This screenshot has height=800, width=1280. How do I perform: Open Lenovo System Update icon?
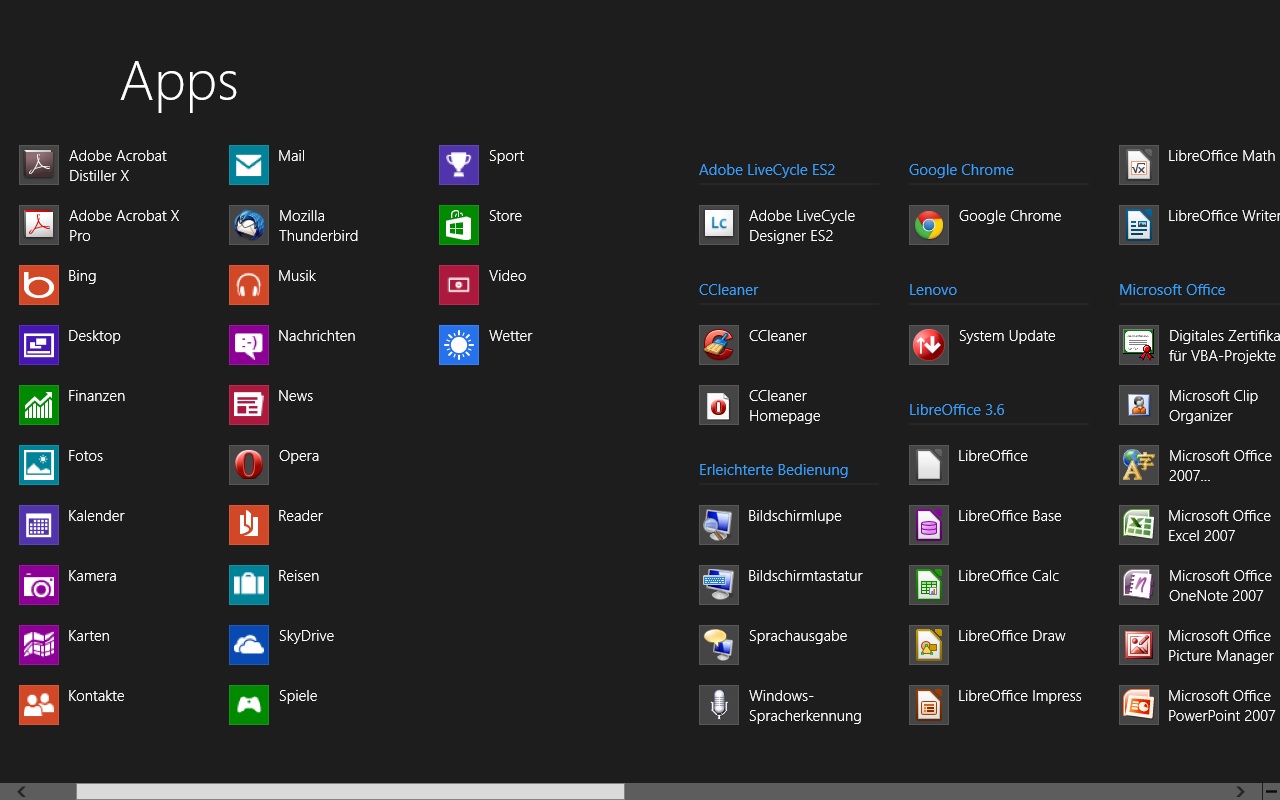click(x=929, y=345)
